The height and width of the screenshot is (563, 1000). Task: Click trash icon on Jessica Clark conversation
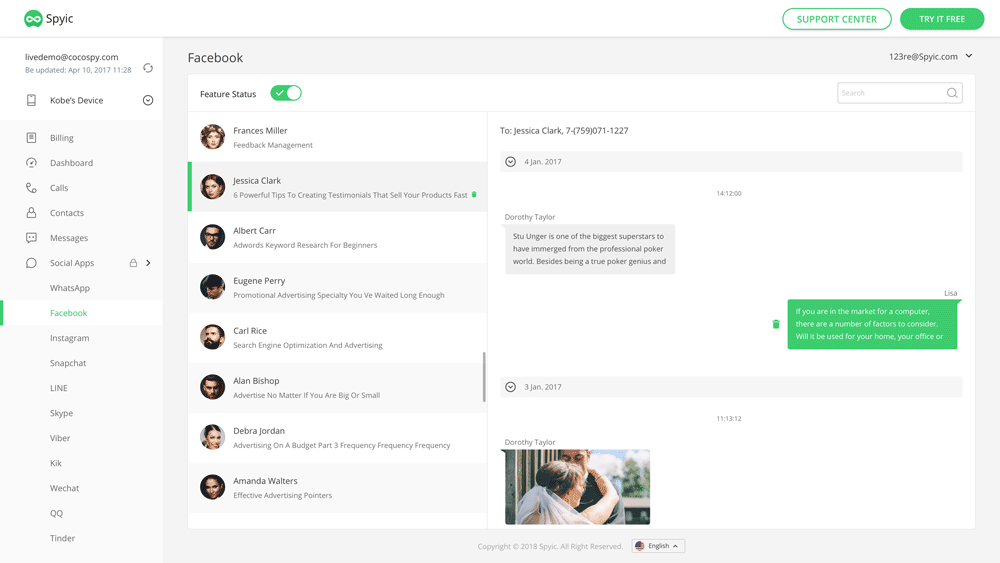pyautogui.click(x=474, y=195)
